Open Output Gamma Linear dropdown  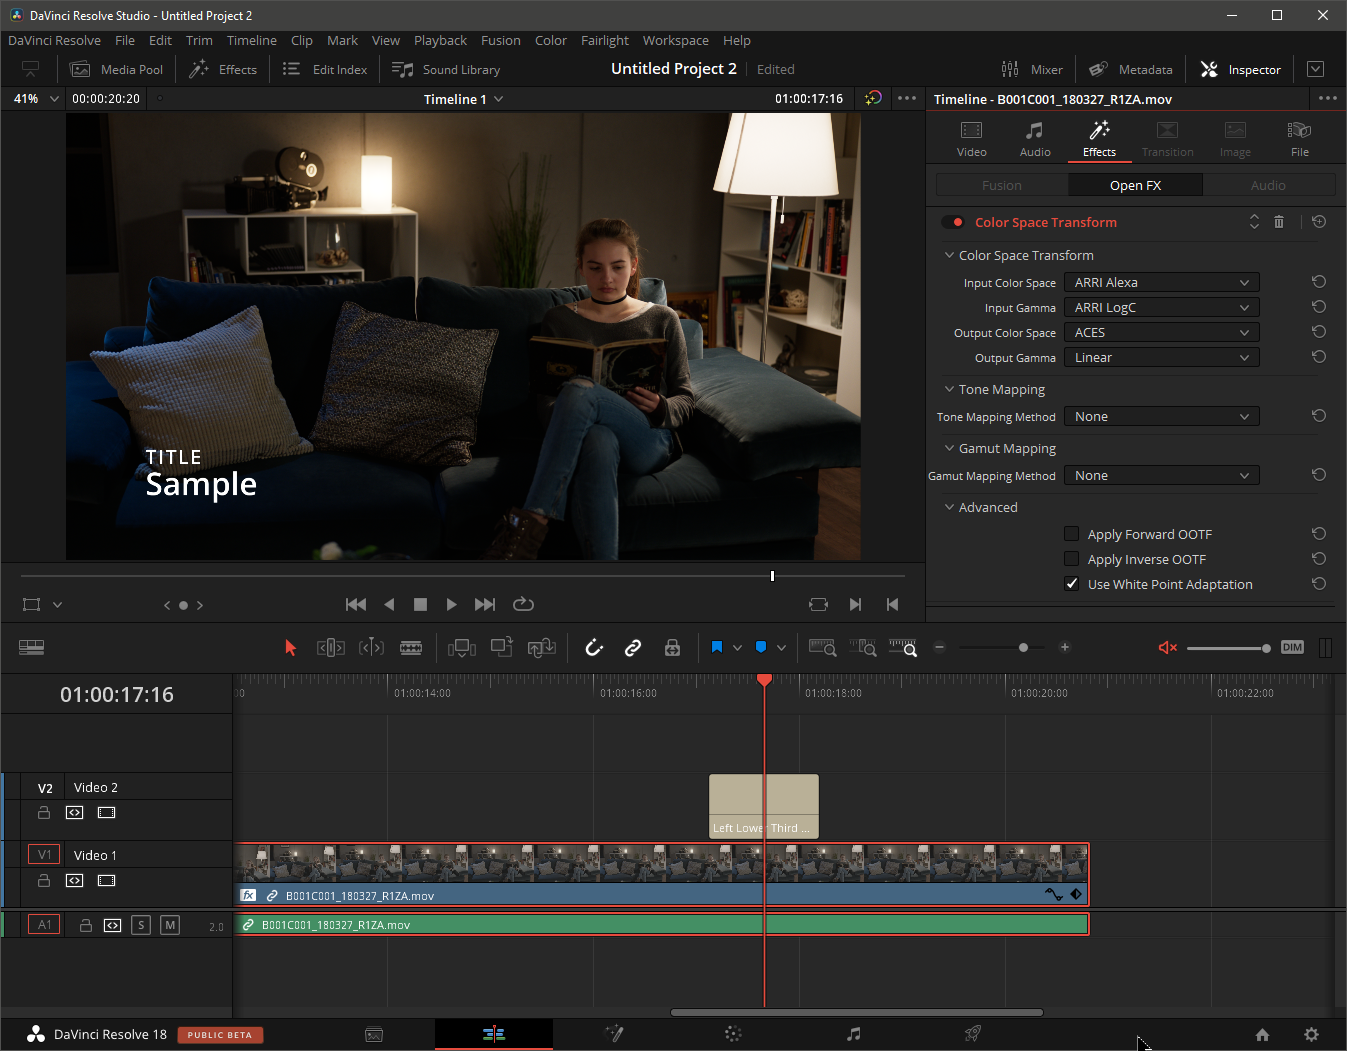[x=1161, y=357]
